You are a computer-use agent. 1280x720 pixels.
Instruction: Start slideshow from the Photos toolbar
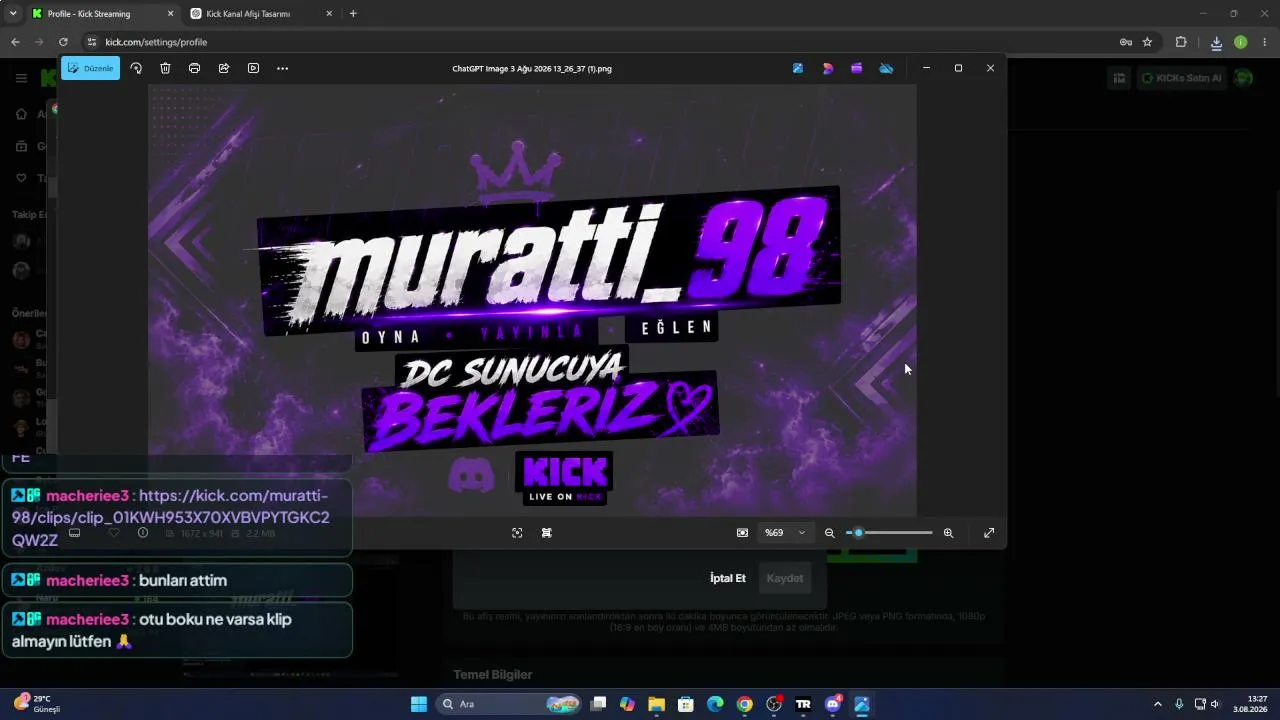[x=253, y=68]
